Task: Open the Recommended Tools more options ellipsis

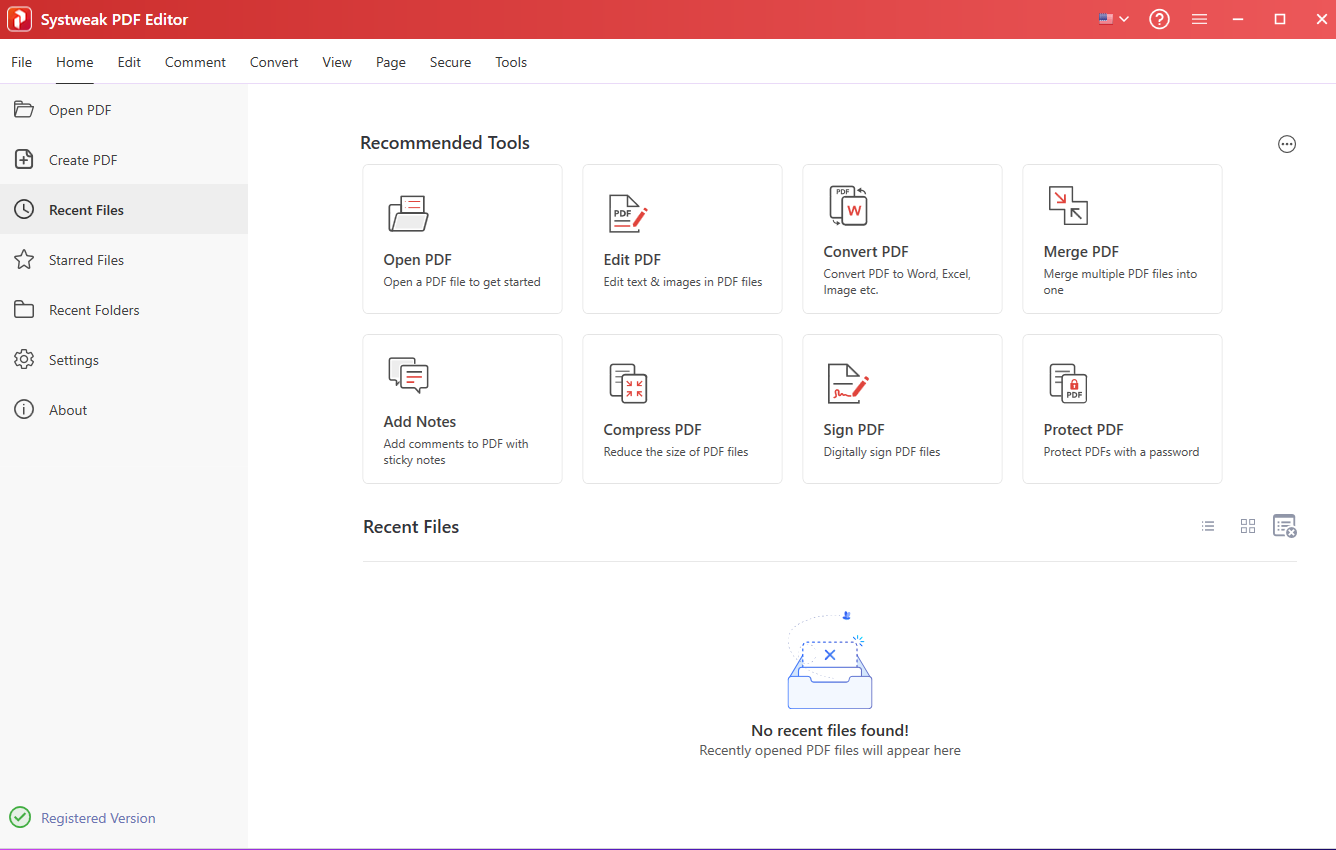Action: pos(1287,144)
